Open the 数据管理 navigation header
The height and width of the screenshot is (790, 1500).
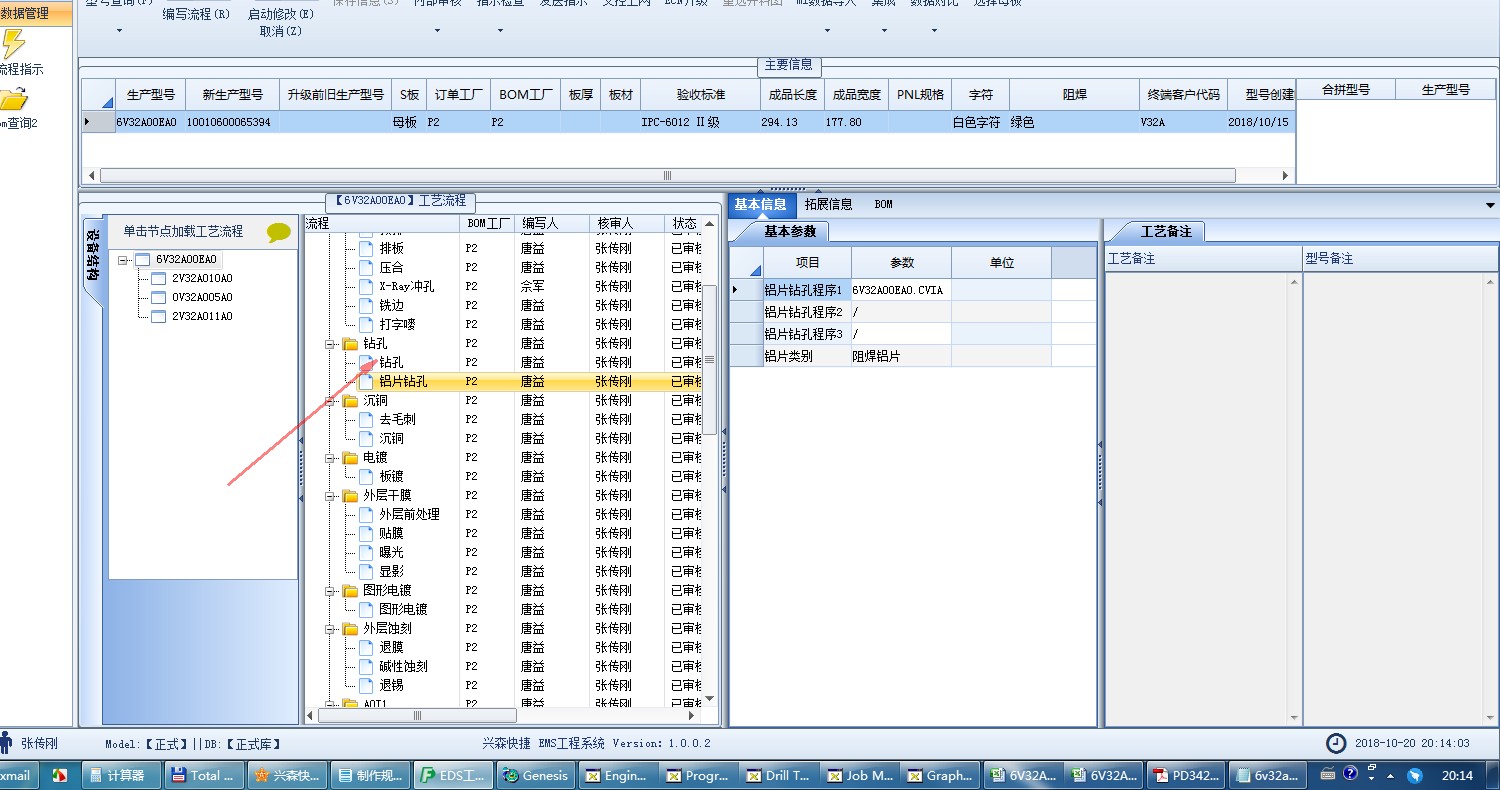point(36,13)
